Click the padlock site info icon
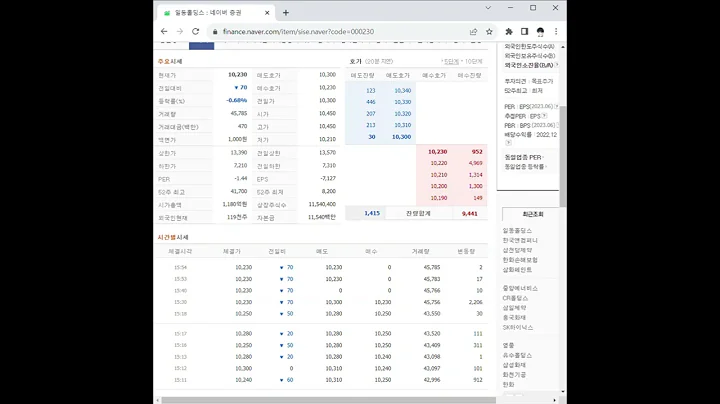Image resolution: width=720 pixels, height=404 pixels. pos(214,32)
